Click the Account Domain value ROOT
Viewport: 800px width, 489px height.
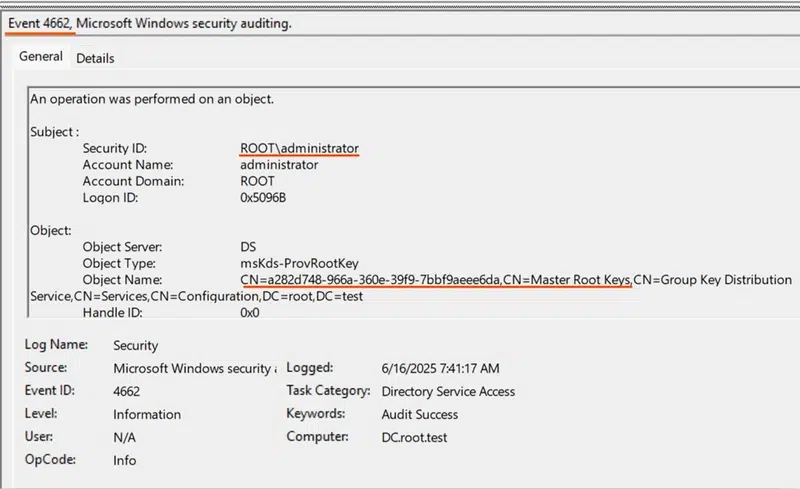tap(257, 181)
